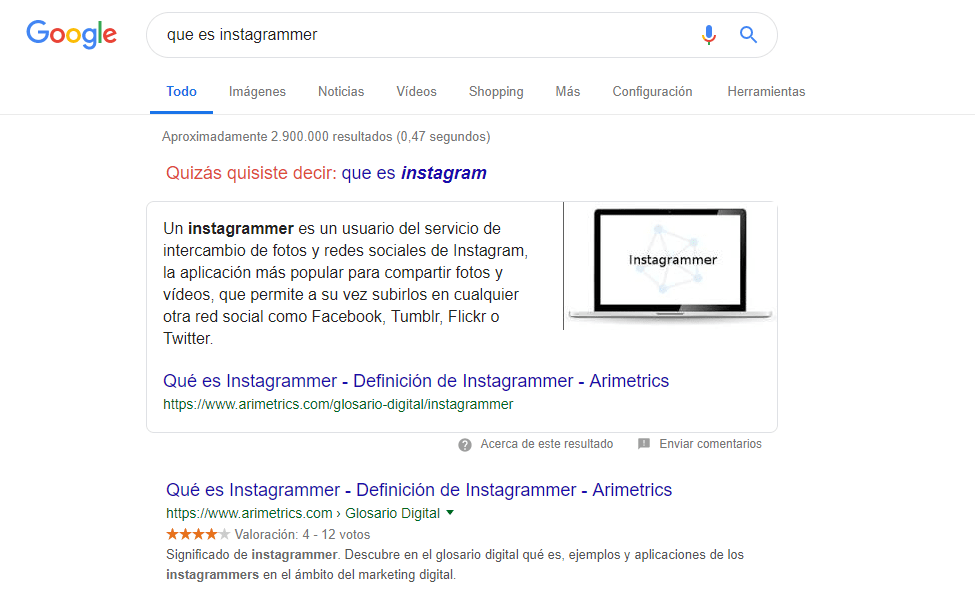Open 'Acerca de este resultado' link
This screenshot has width=975, height=598.
(x=547, y=444)
